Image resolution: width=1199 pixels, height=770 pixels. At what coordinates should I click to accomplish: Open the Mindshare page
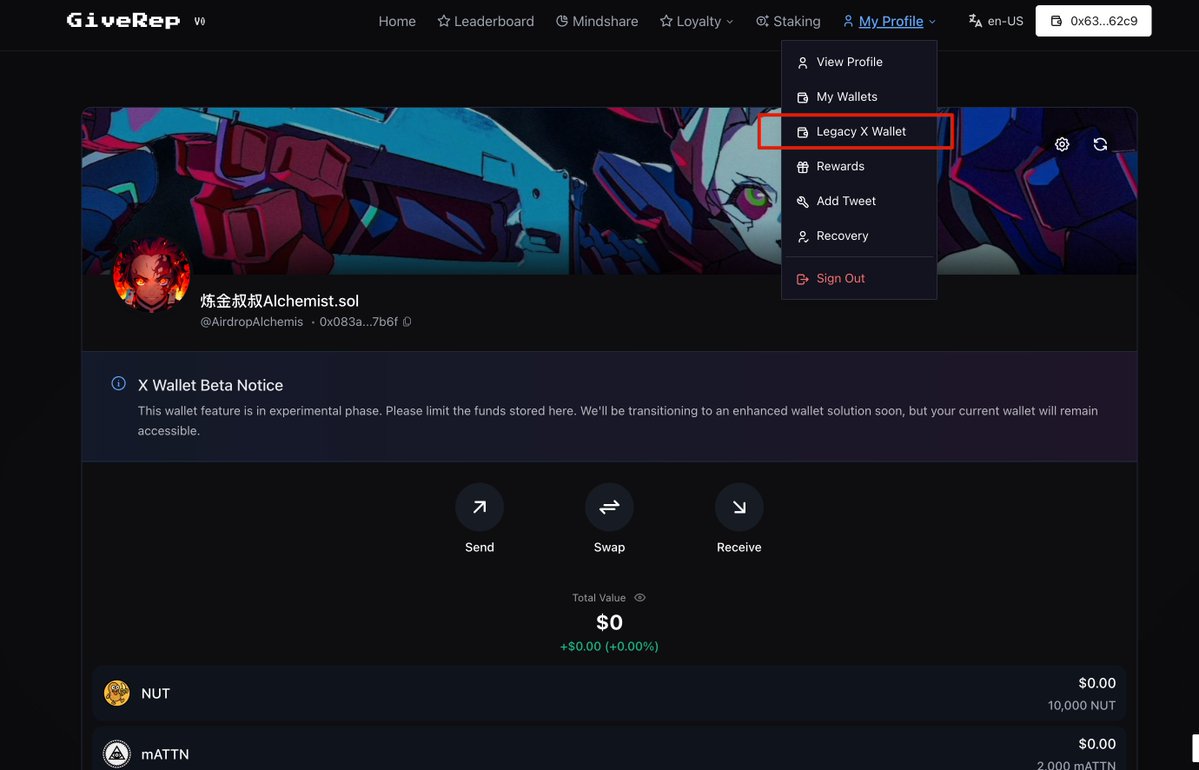pyautogui.click(x=596, y=21)
